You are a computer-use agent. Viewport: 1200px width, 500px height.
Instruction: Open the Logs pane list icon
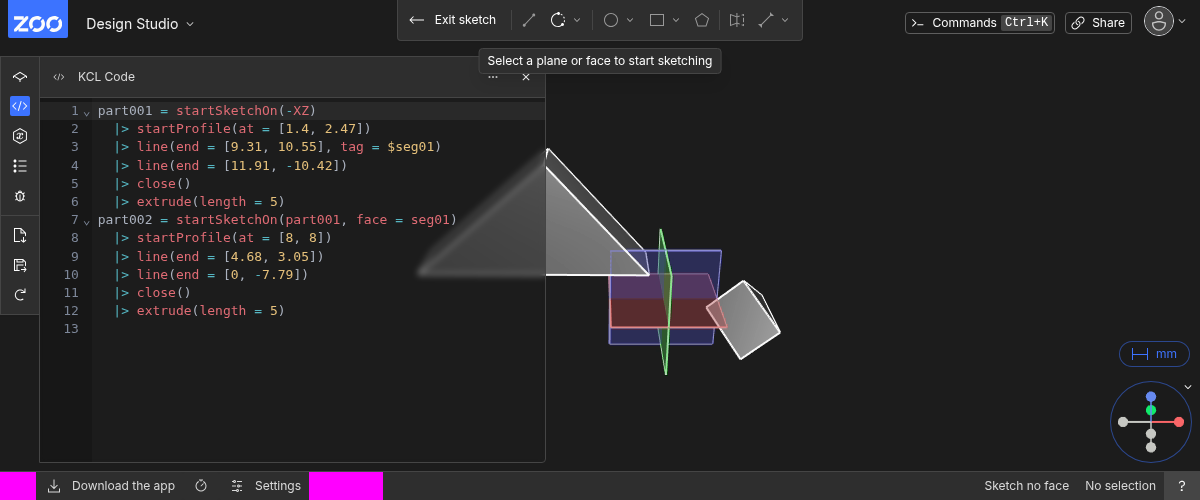click(x=19, y=166)
